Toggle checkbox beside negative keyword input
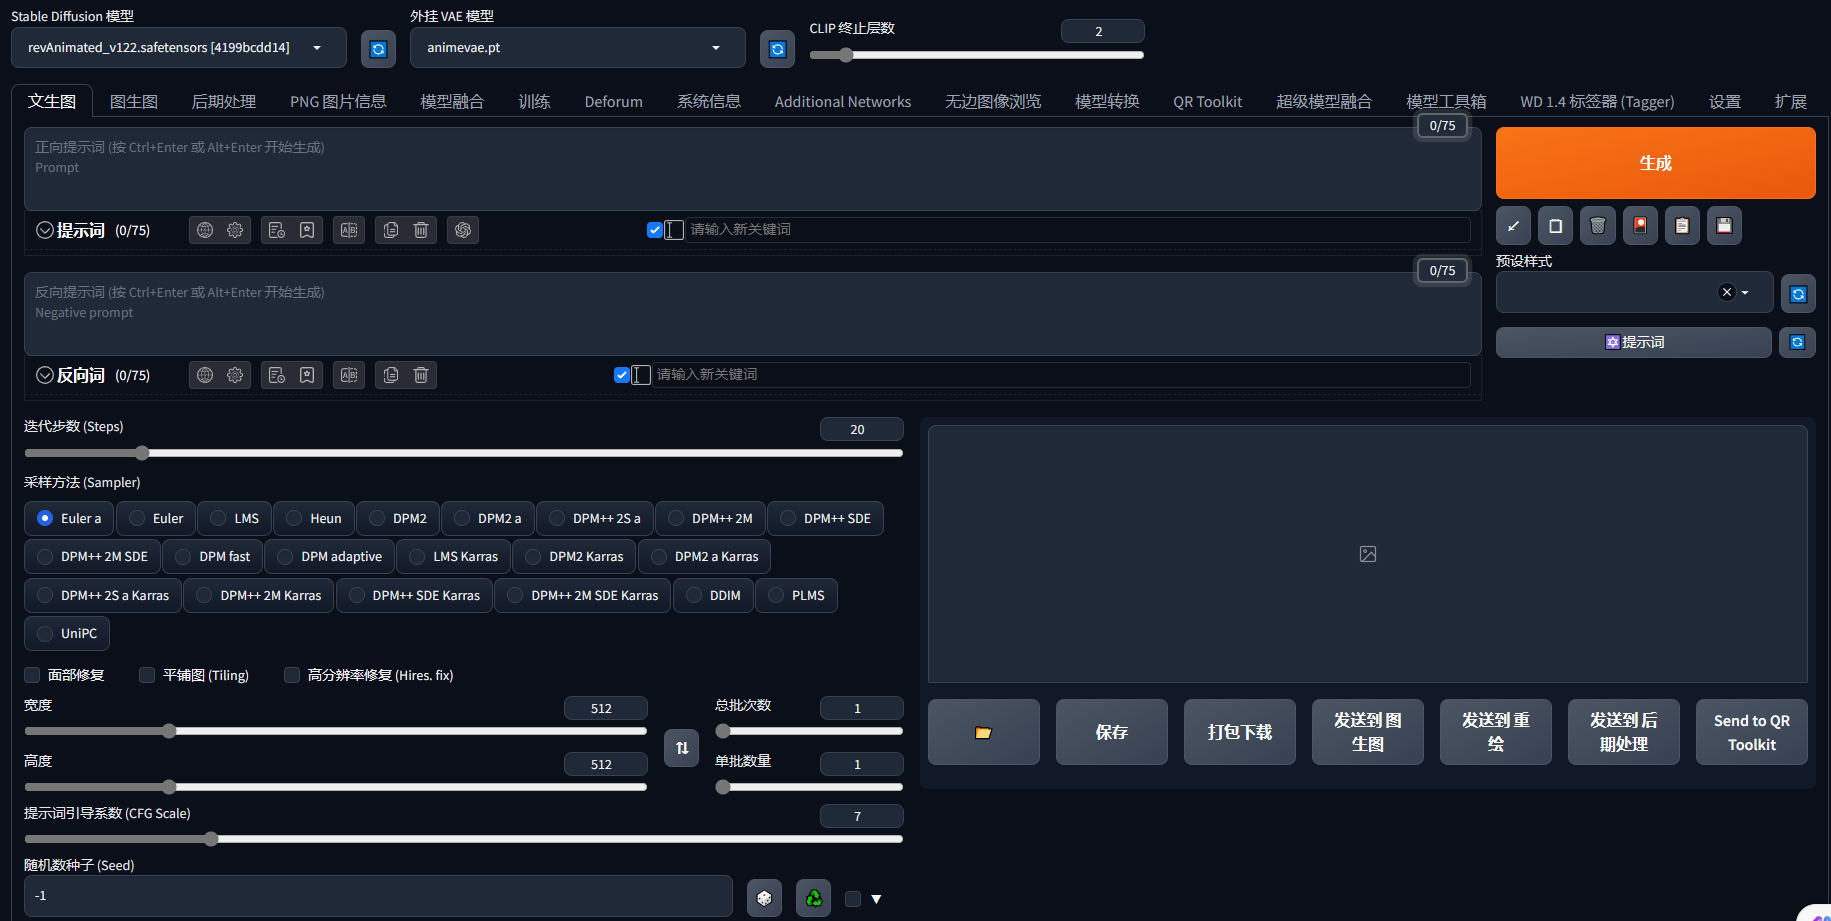 point(622,375)
